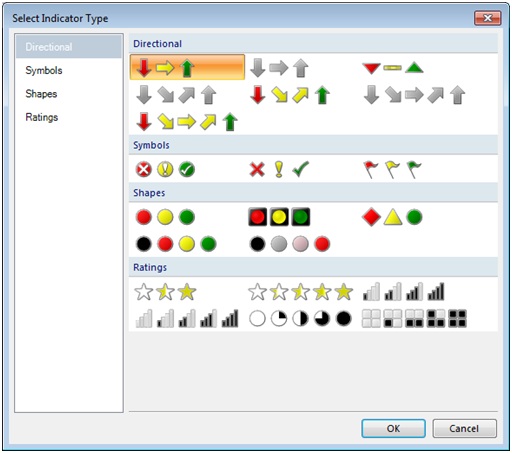This screenshot has width=512, height=453.
Task: Confirm selection with the OK button
Action: coord(393,428)
